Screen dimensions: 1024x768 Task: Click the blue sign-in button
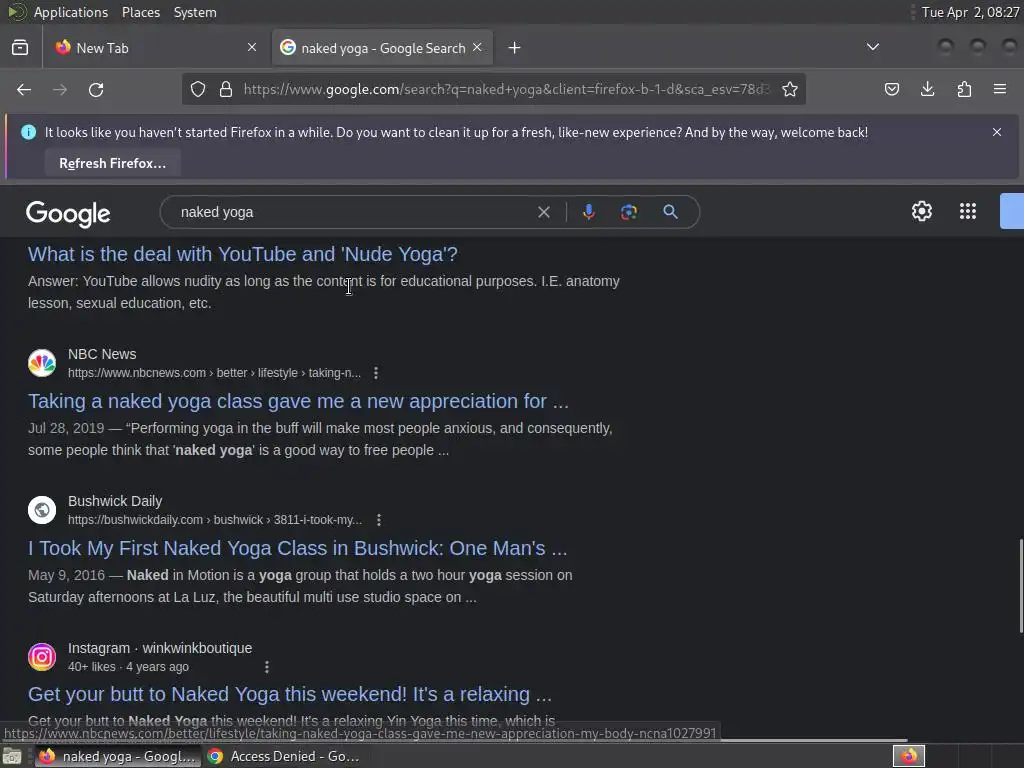[x=1012, y=211]
